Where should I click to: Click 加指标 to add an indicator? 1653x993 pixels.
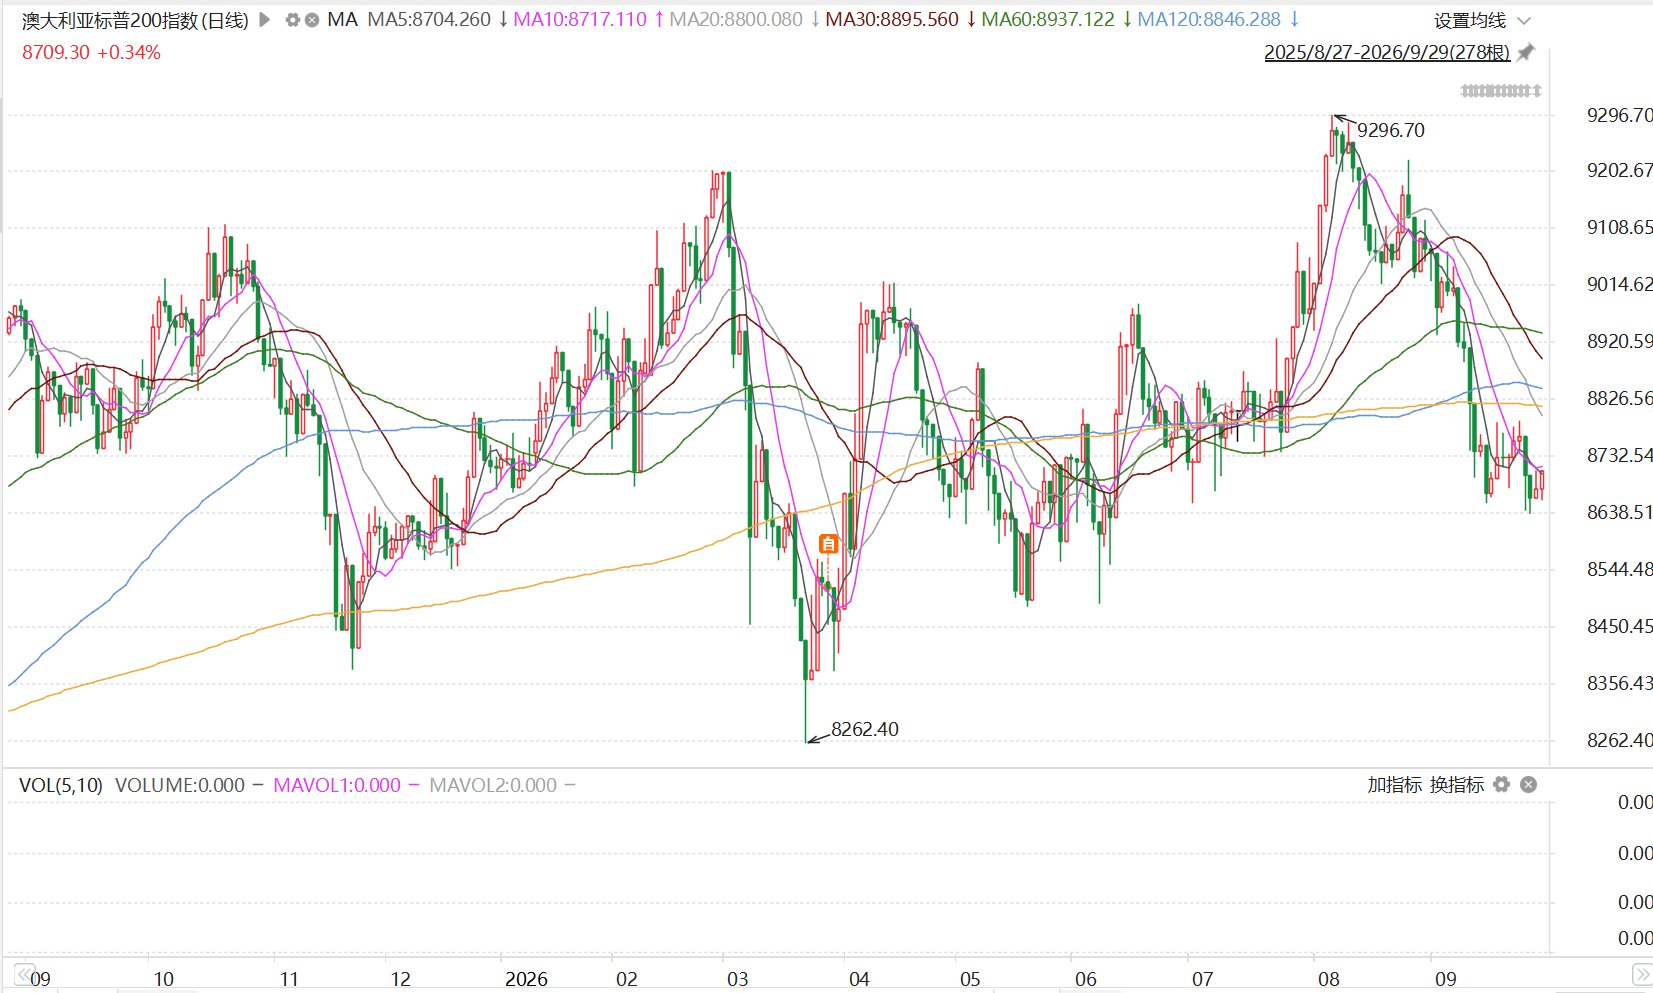click(1394, 785)
